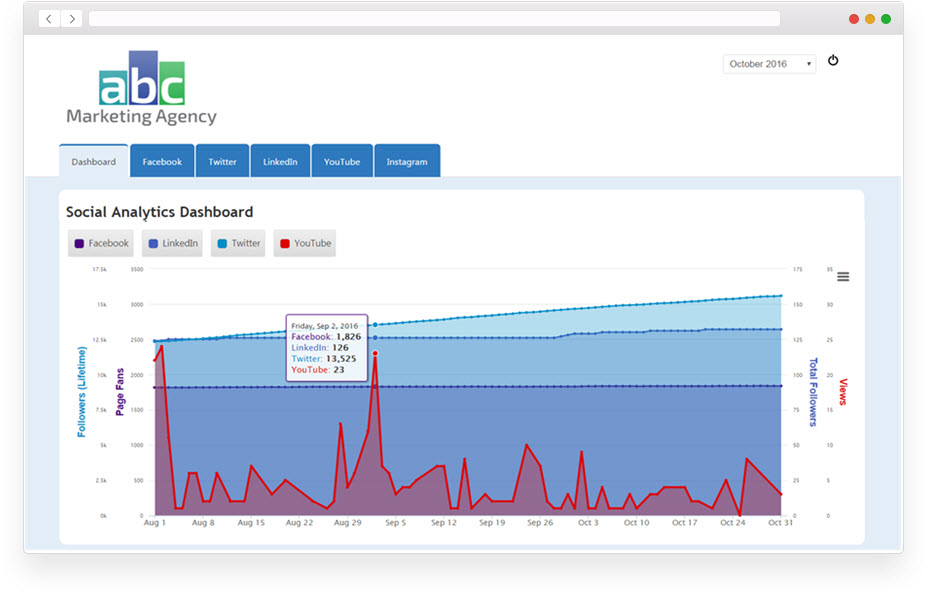Viewport: 927px width, 594px height.
Task: Select the Dashboard tab
Action: (x=94, y=162)
